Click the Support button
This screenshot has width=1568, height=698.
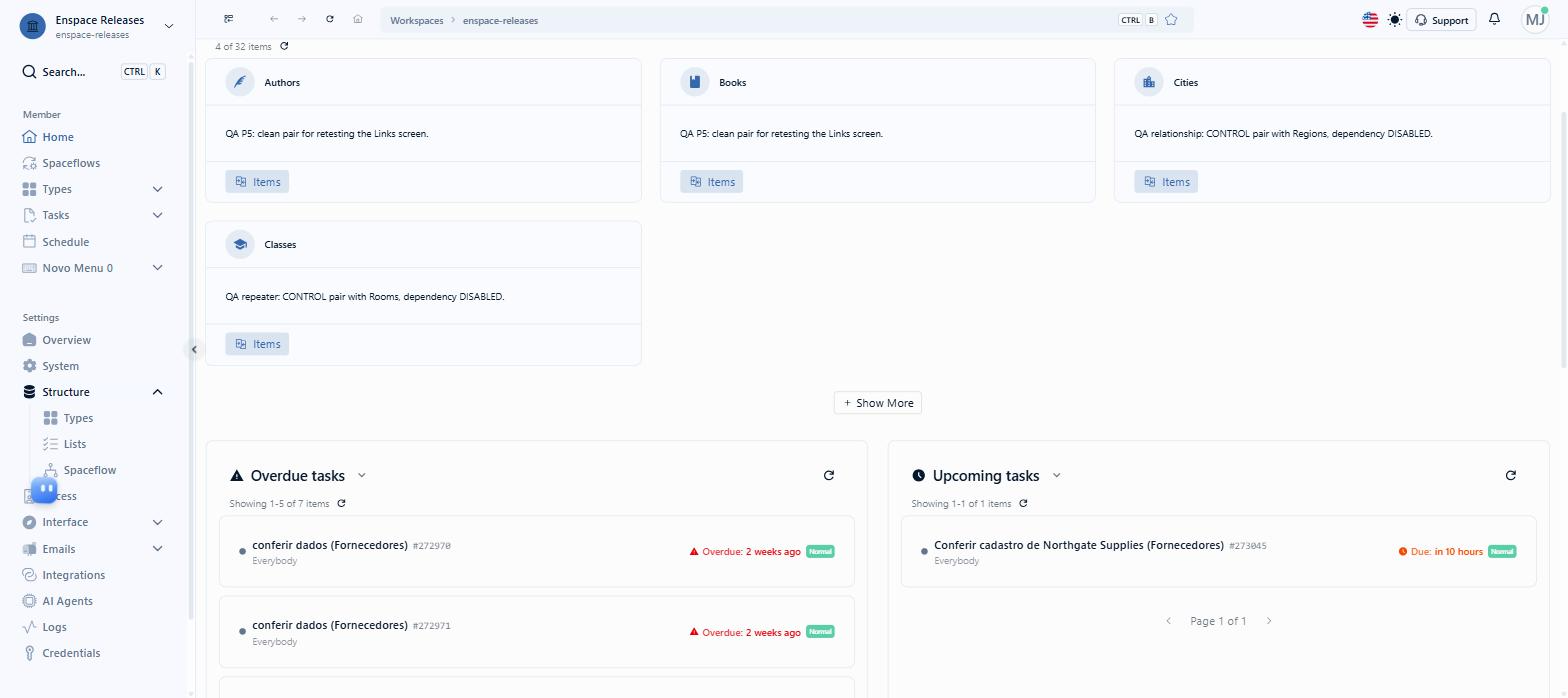[x=1441, y=20]
